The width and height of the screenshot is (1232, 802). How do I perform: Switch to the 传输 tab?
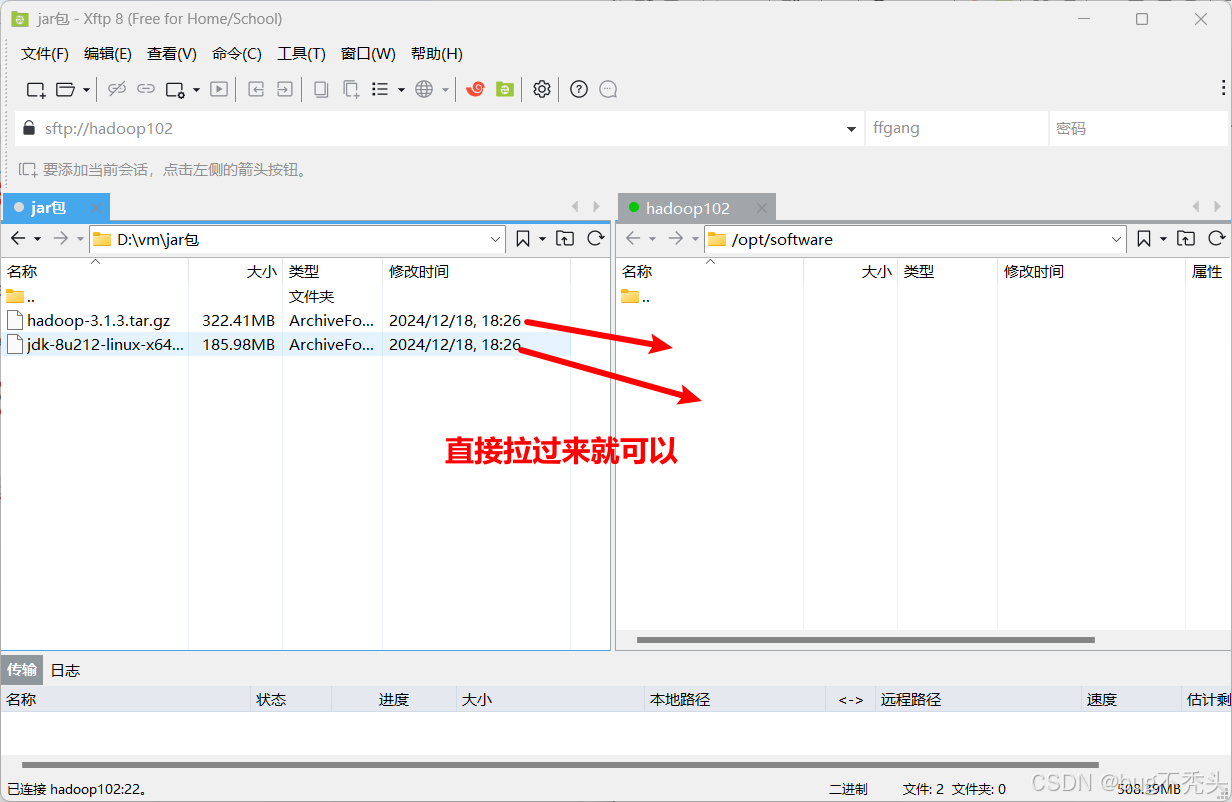pos(22,670)
